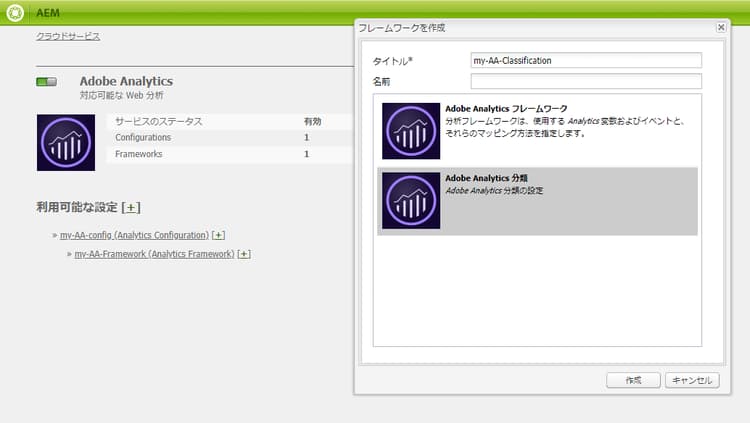Click the Adobe Analytics logo thumbnail on the services page

click(66, 143)
